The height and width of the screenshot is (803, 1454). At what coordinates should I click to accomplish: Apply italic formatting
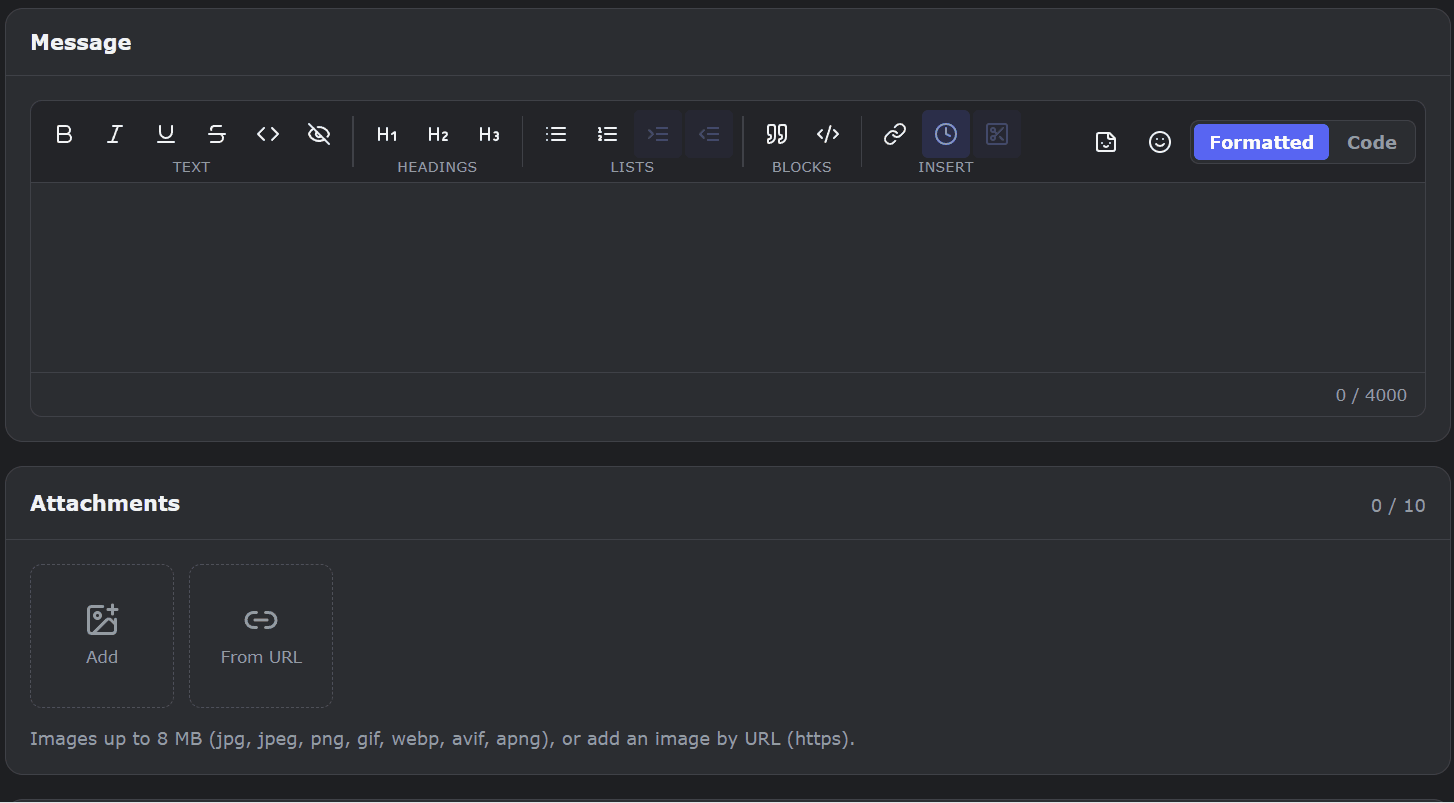point(115,134)
